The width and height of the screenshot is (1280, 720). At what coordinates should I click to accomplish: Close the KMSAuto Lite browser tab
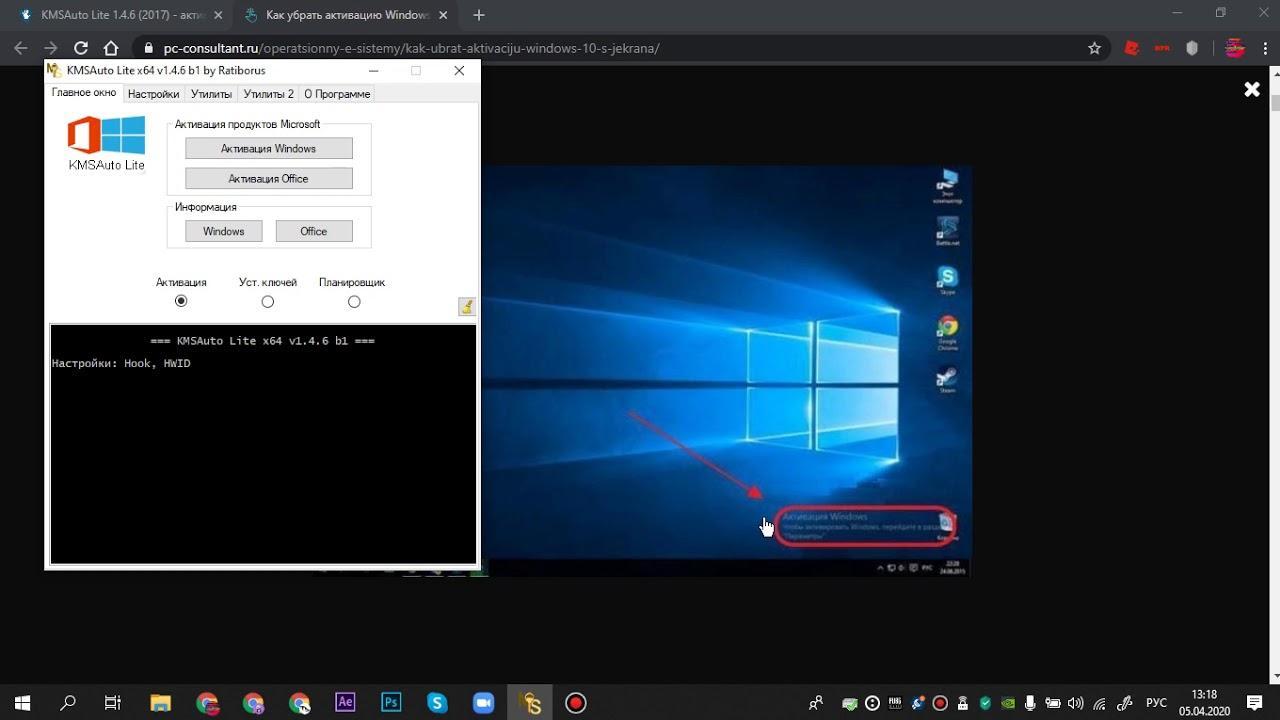point(218,15)
